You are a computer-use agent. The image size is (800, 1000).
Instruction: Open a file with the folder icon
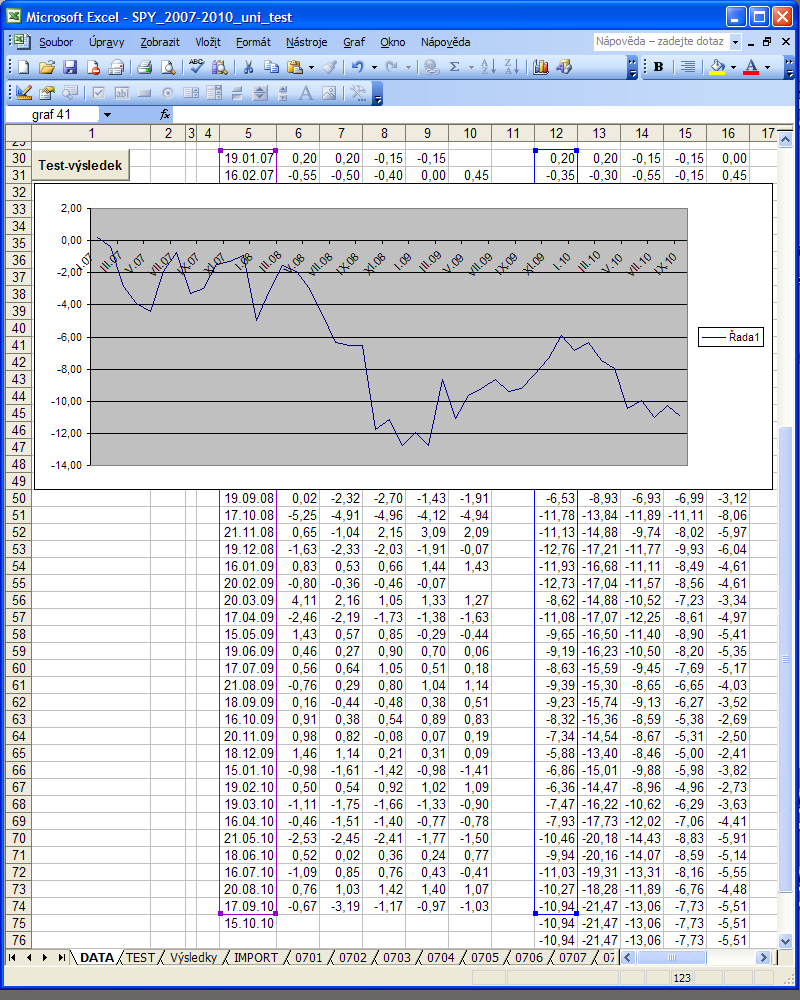click(x=47, y=67)
